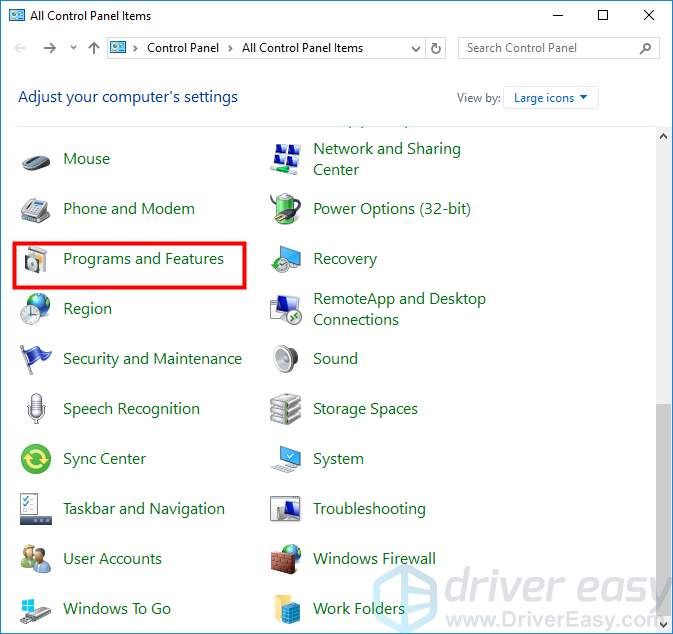The width and height of the screenshot is (673, 634).
Task: Open the Storage Spaces drive icon
Action: [x=286, y=409]
